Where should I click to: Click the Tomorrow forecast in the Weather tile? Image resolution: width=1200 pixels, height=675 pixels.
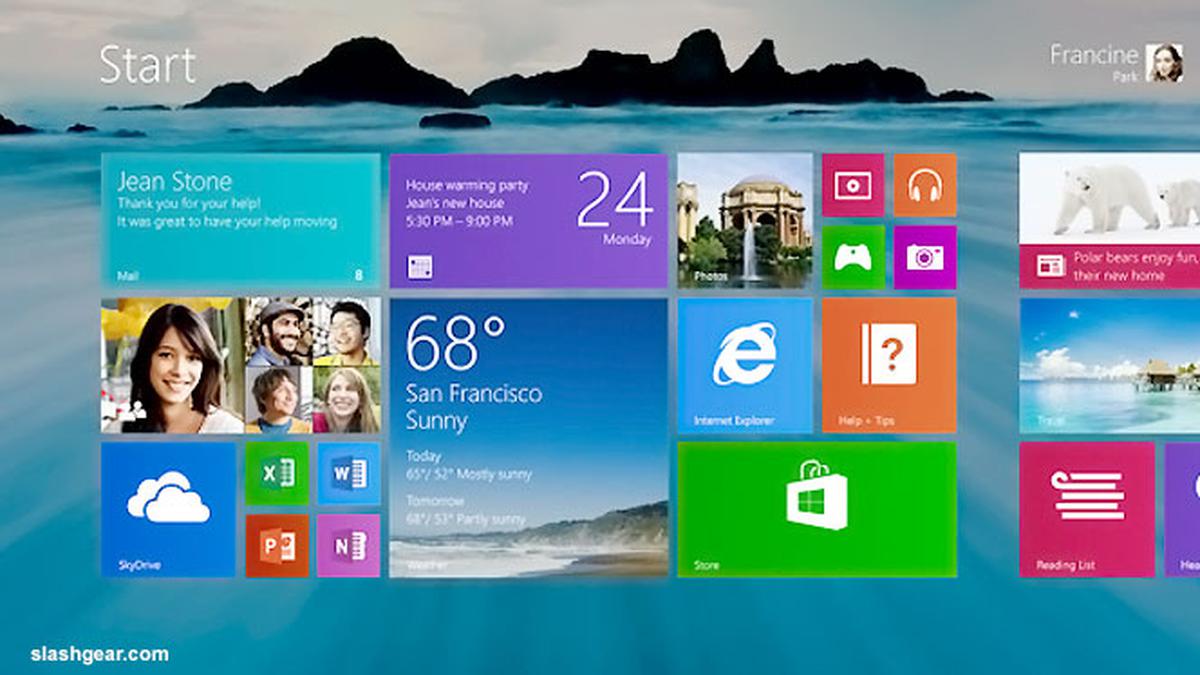pos(466,510)
